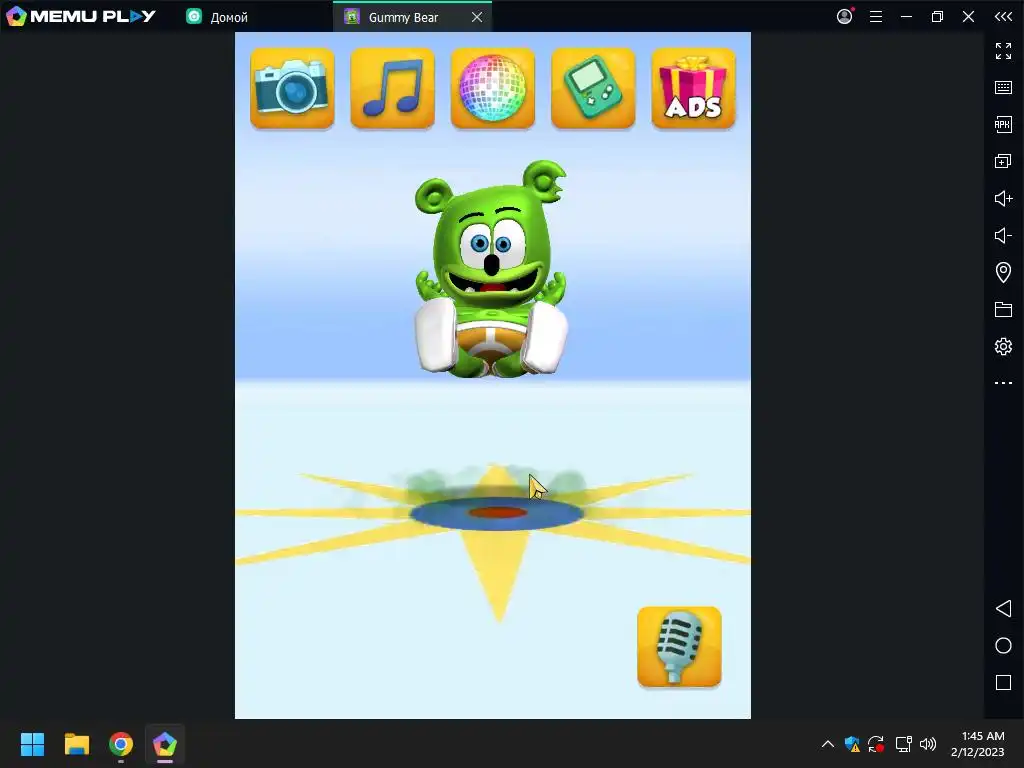This screenshot has width=1024, height=768.
Task: Open the MEmu hamburger menu
Action: point(876,16)
